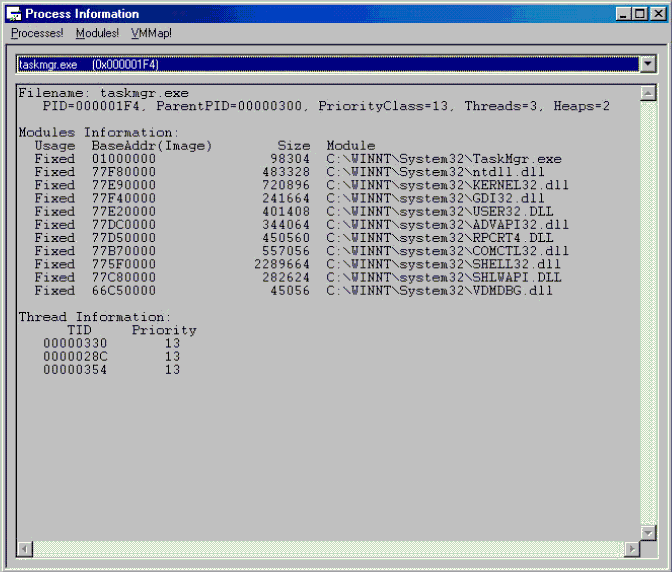
Task: Click base address 77E90000
Action: (x=123, y=185)
